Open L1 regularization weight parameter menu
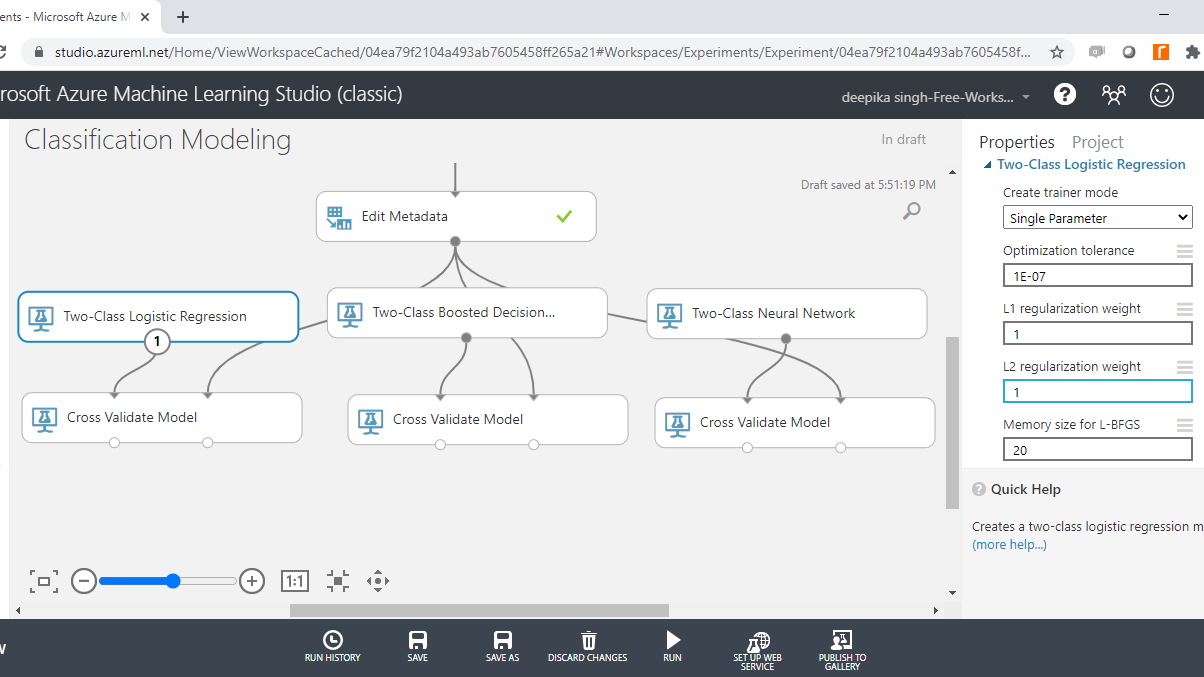The width and height of the screenshot is (1204, 677). tap(1185, 309)
